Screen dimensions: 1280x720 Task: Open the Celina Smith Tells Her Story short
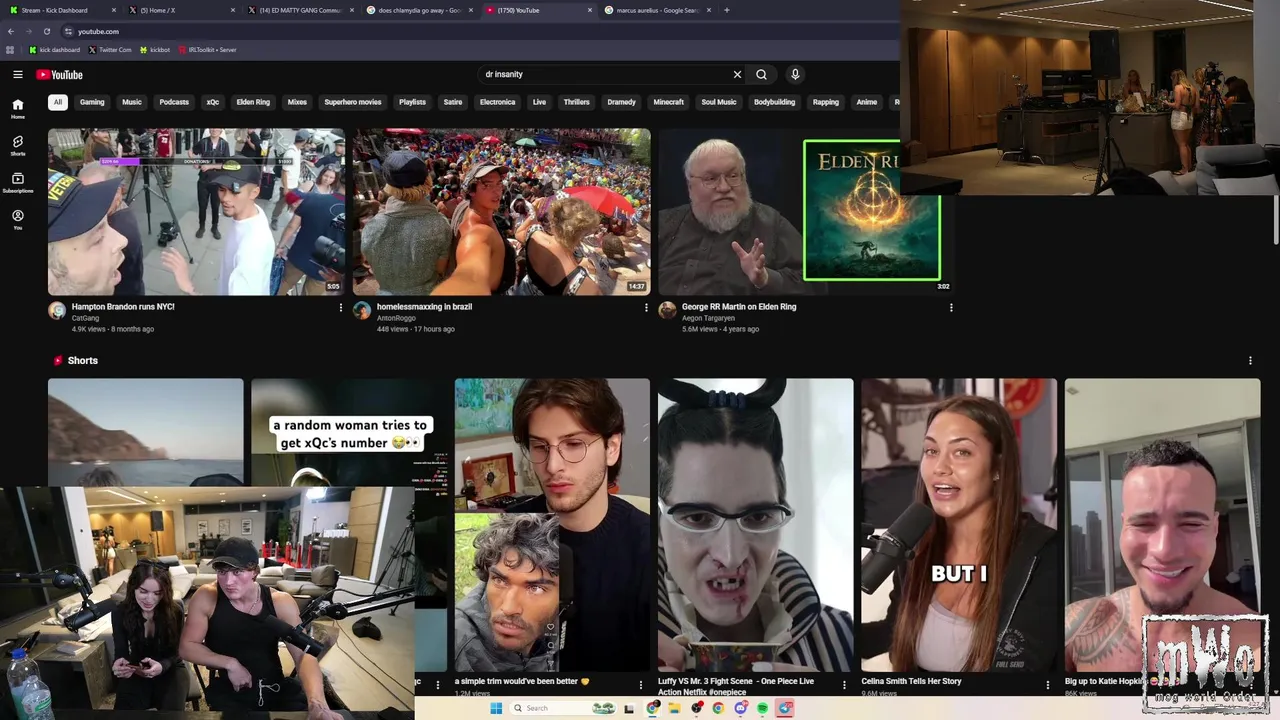click(959, 524)
